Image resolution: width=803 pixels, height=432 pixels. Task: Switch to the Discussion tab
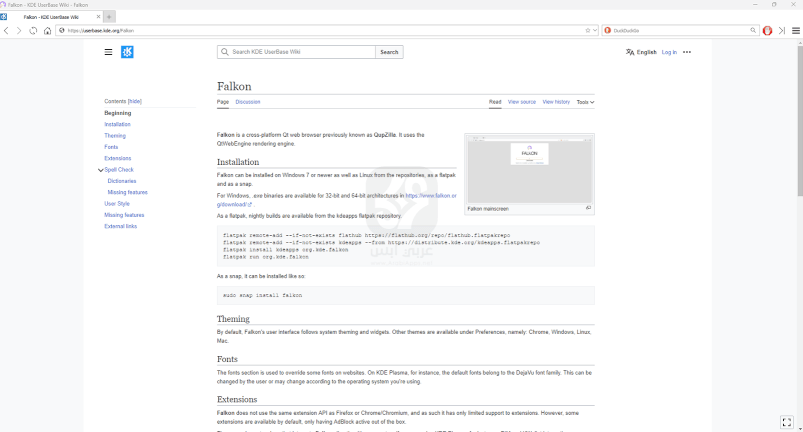[248, 102]
